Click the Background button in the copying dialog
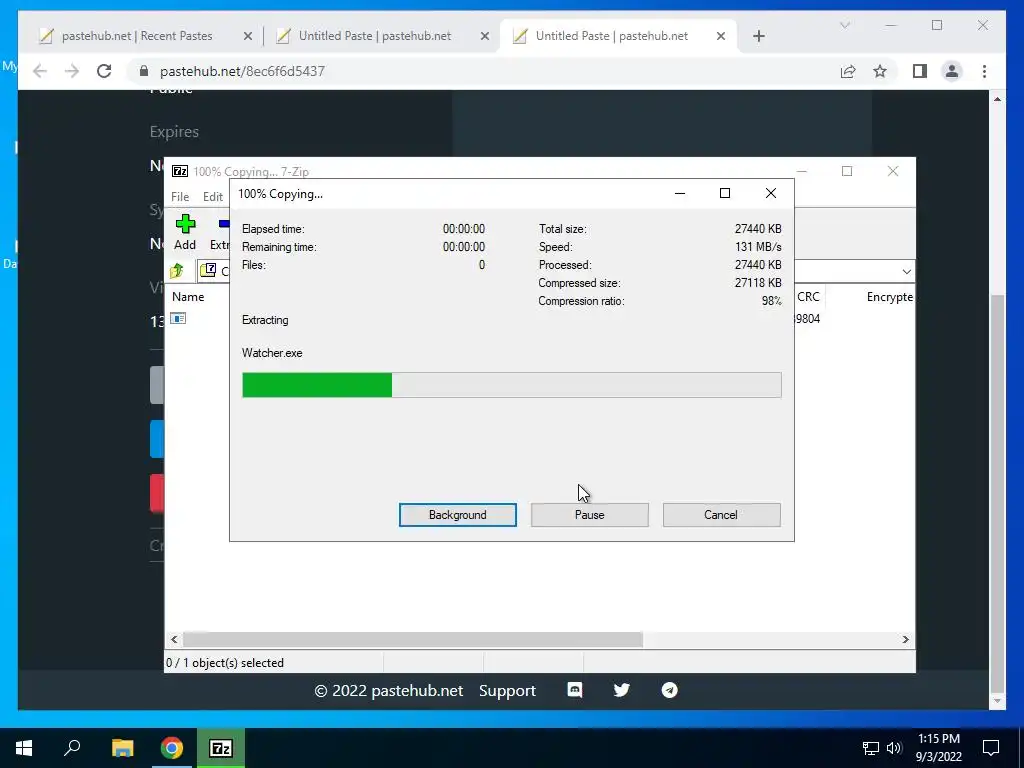This screenshot has height=768, width=1024. pyautogui.click(x=457, y=515)
